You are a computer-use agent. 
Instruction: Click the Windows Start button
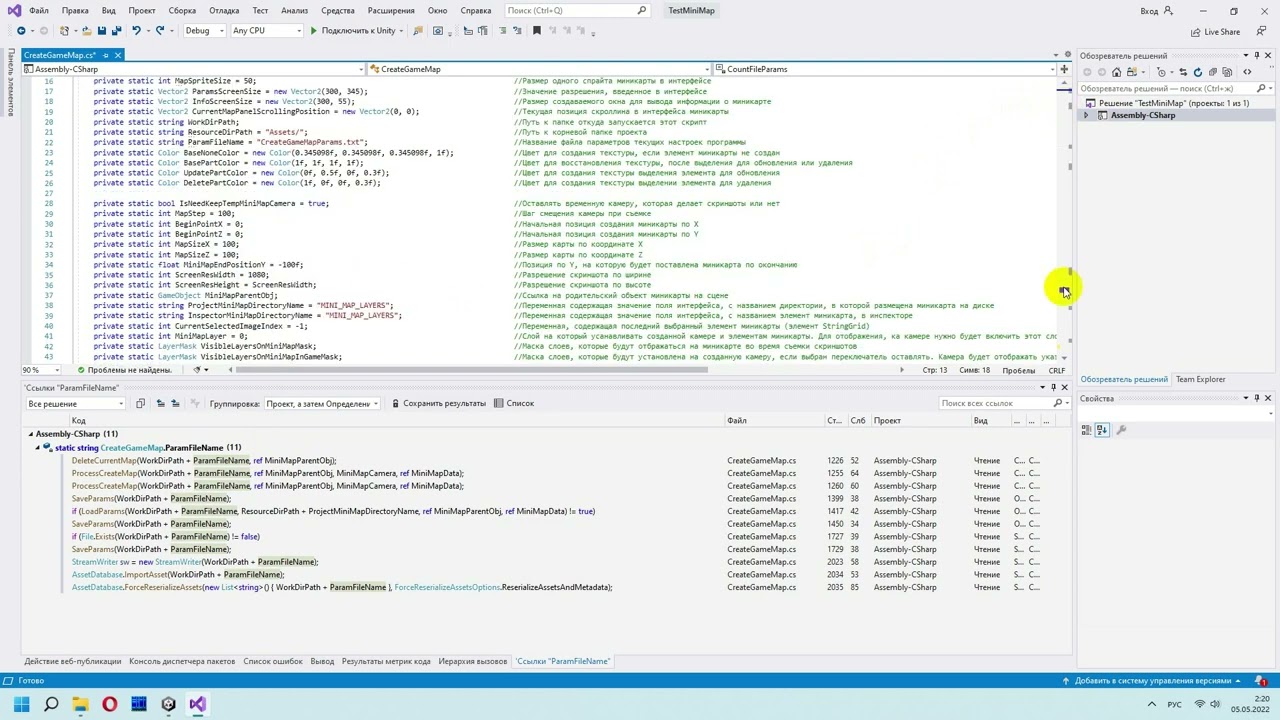[22, 705]
